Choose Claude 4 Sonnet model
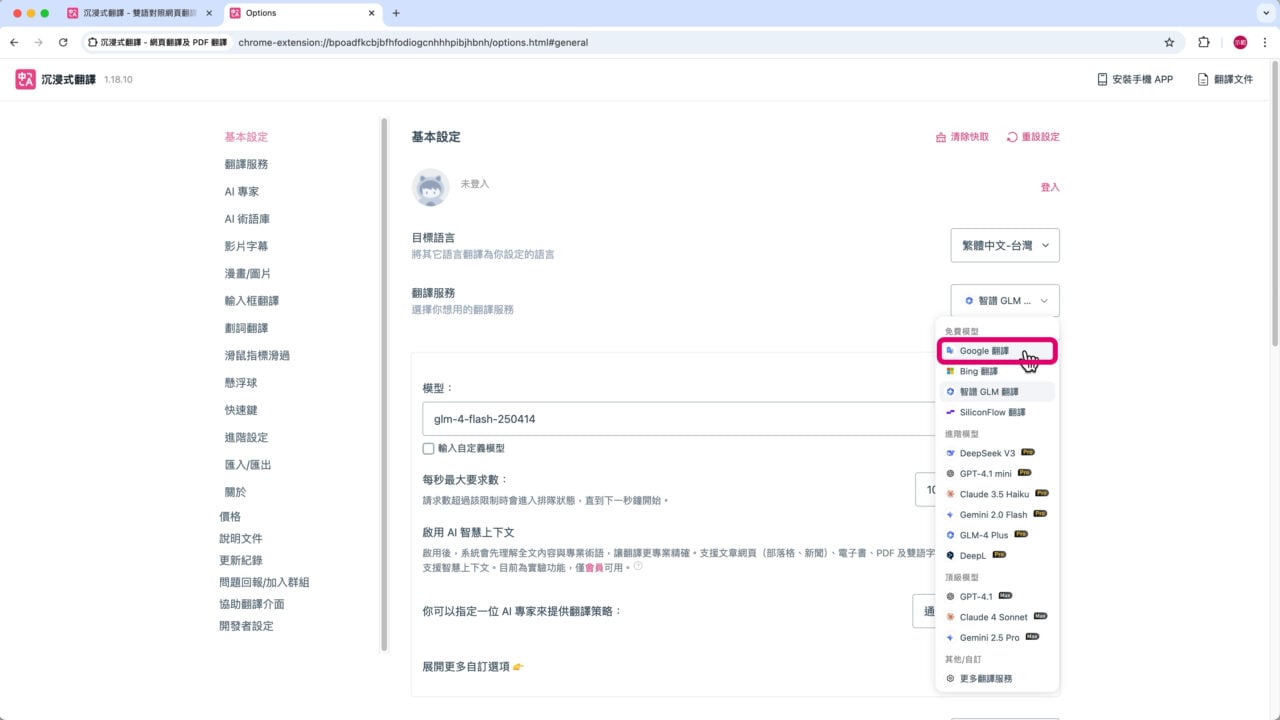Image resolution: width=1280 pixels, height=720 pixels. (998, 617)
